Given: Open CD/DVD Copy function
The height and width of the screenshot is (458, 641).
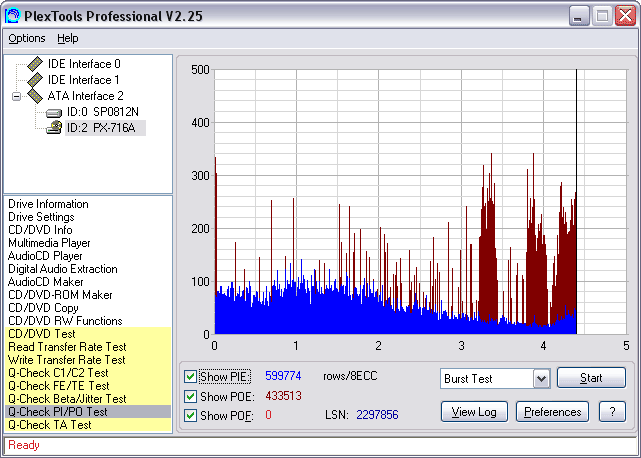Looking at the screenshot, I should point(43,308).
